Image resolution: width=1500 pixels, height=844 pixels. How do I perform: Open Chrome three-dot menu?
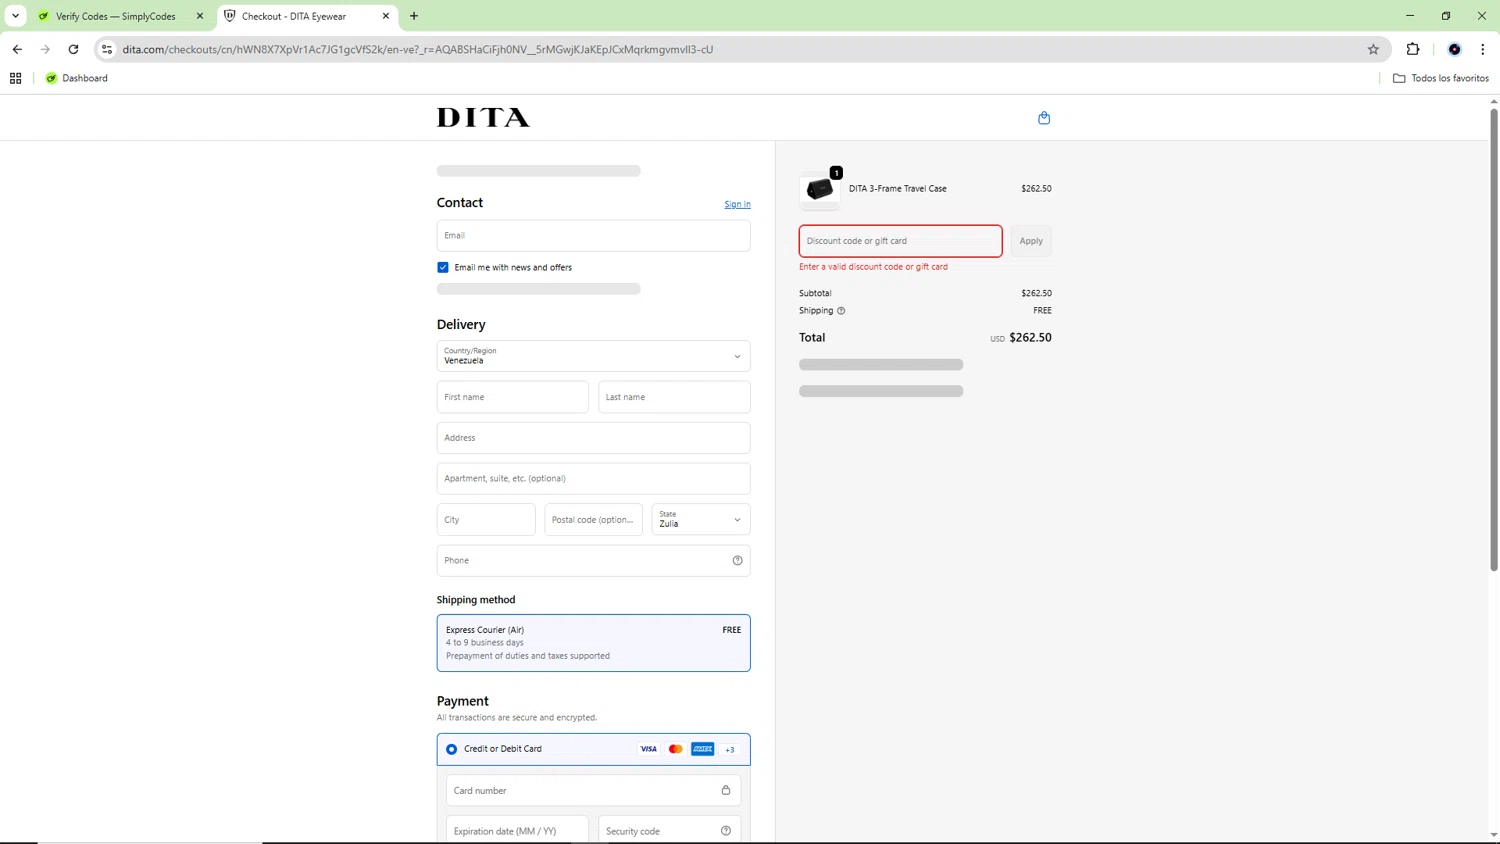tap(1483, 49)
